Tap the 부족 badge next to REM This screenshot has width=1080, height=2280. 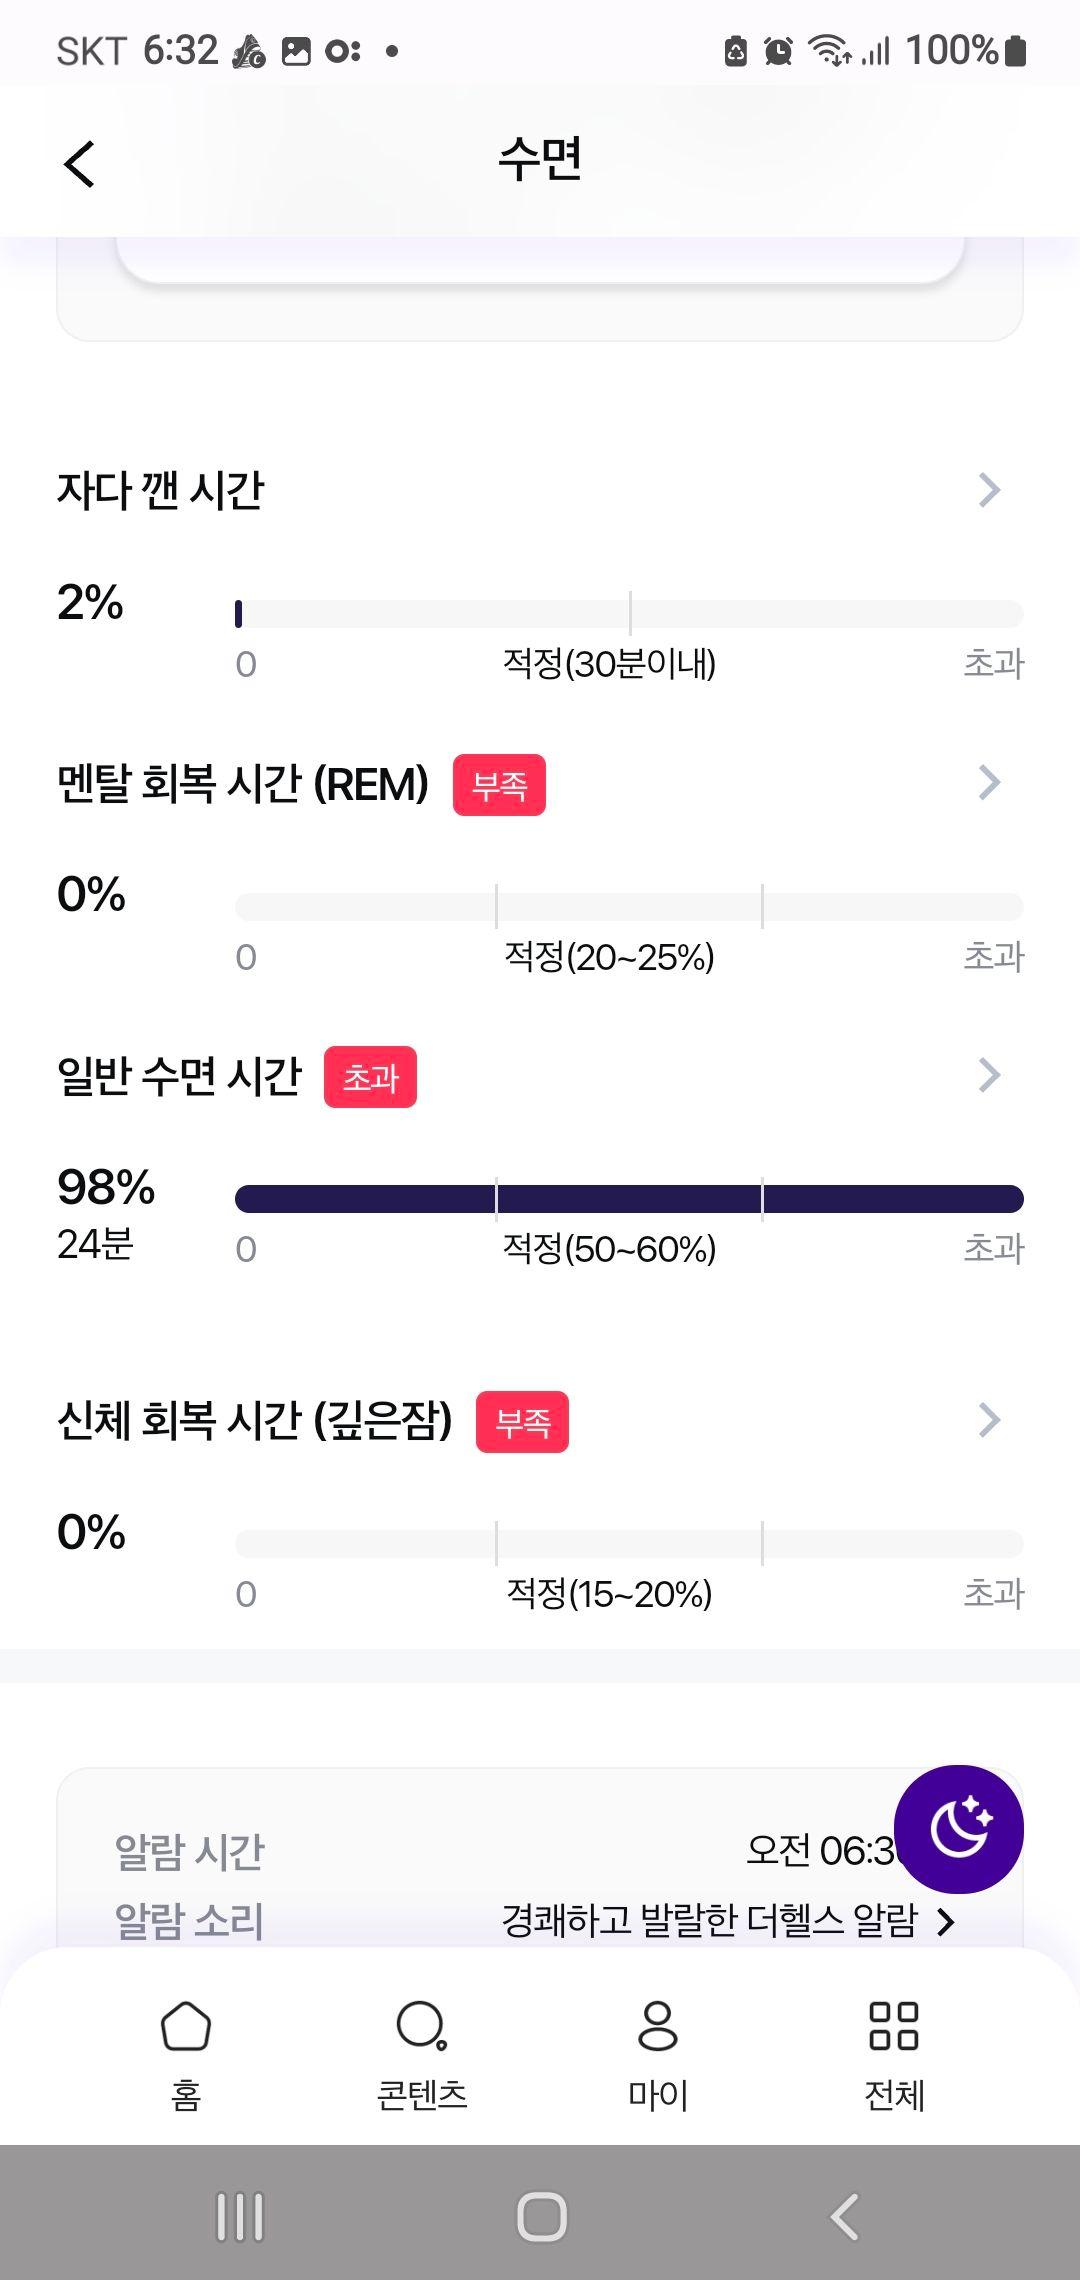(x=499, y=785)
